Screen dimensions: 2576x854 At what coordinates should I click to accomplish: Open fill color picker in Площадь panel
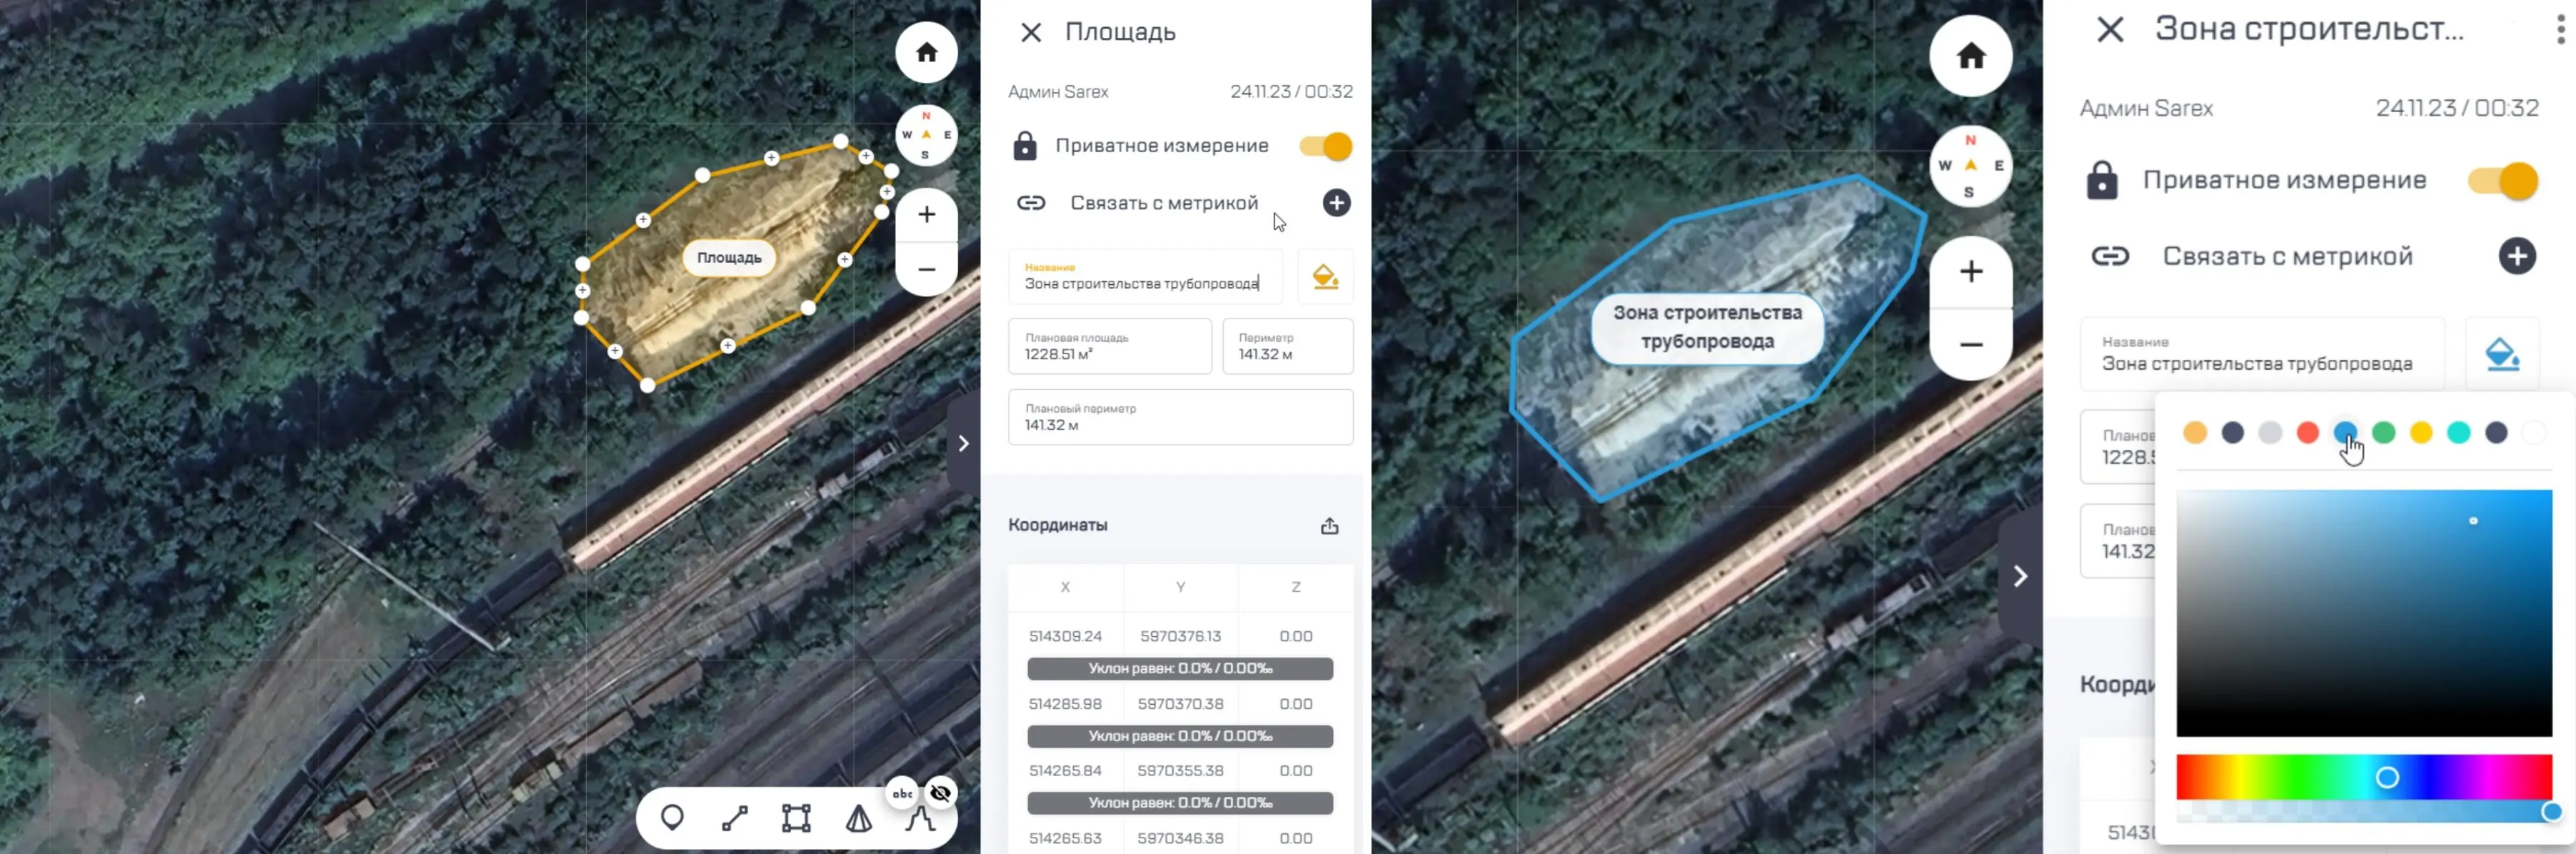tap(1325, 277)
